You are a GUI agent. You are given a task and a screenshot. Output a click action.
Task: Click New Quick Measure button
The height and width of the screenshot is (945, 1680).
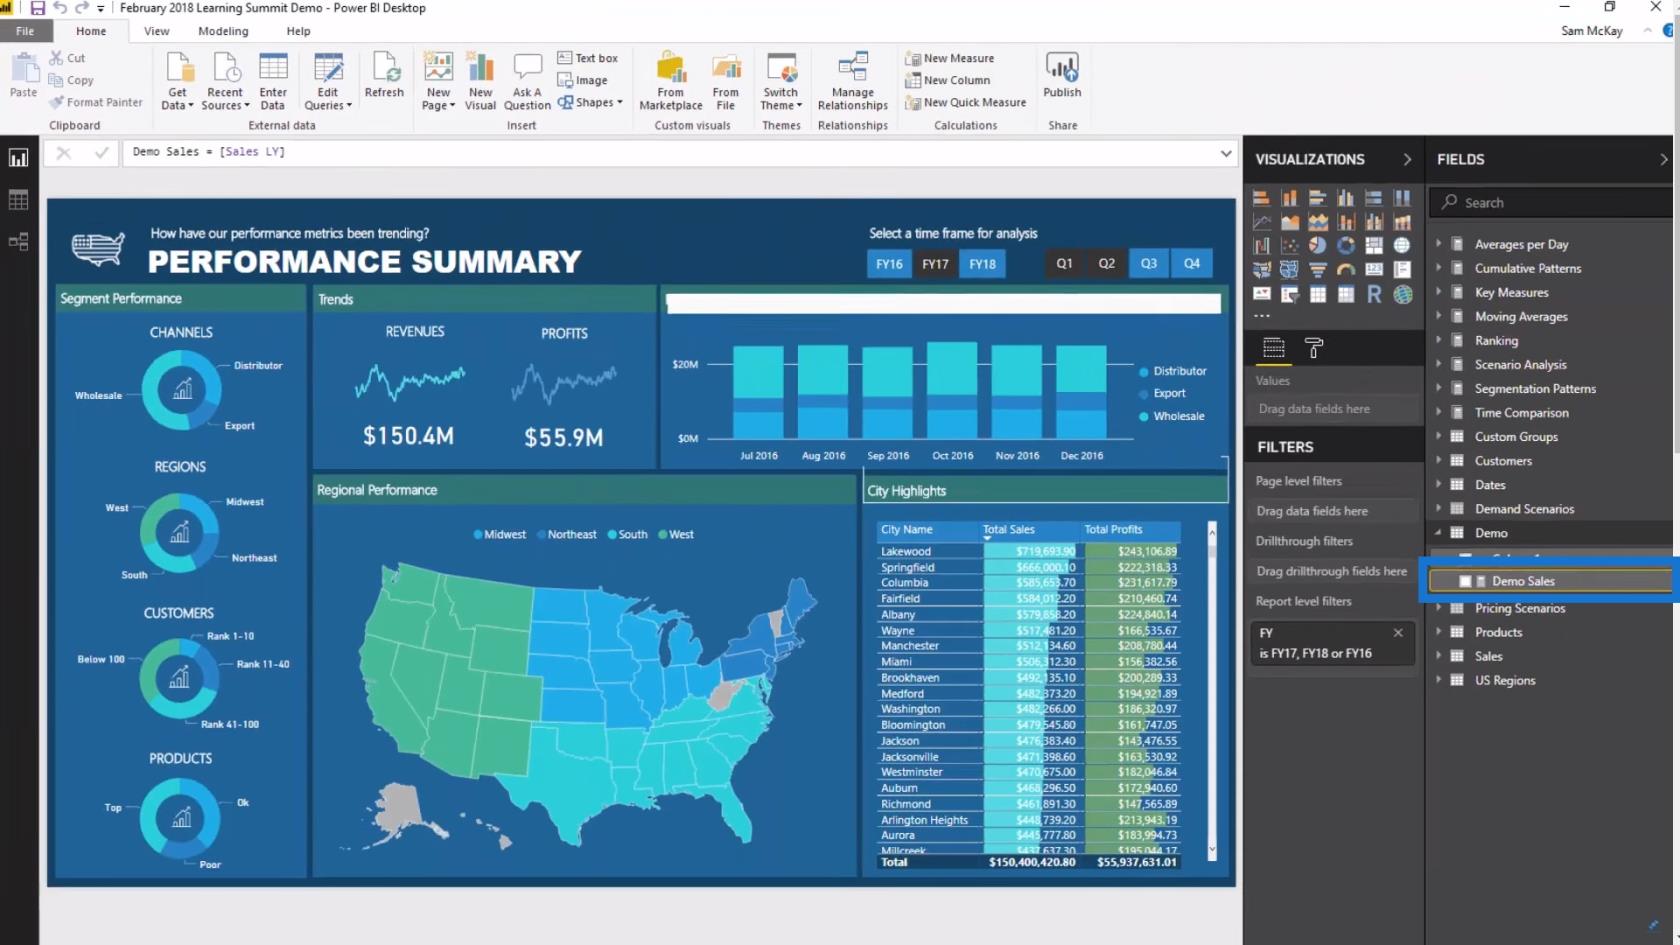point(965,102)
